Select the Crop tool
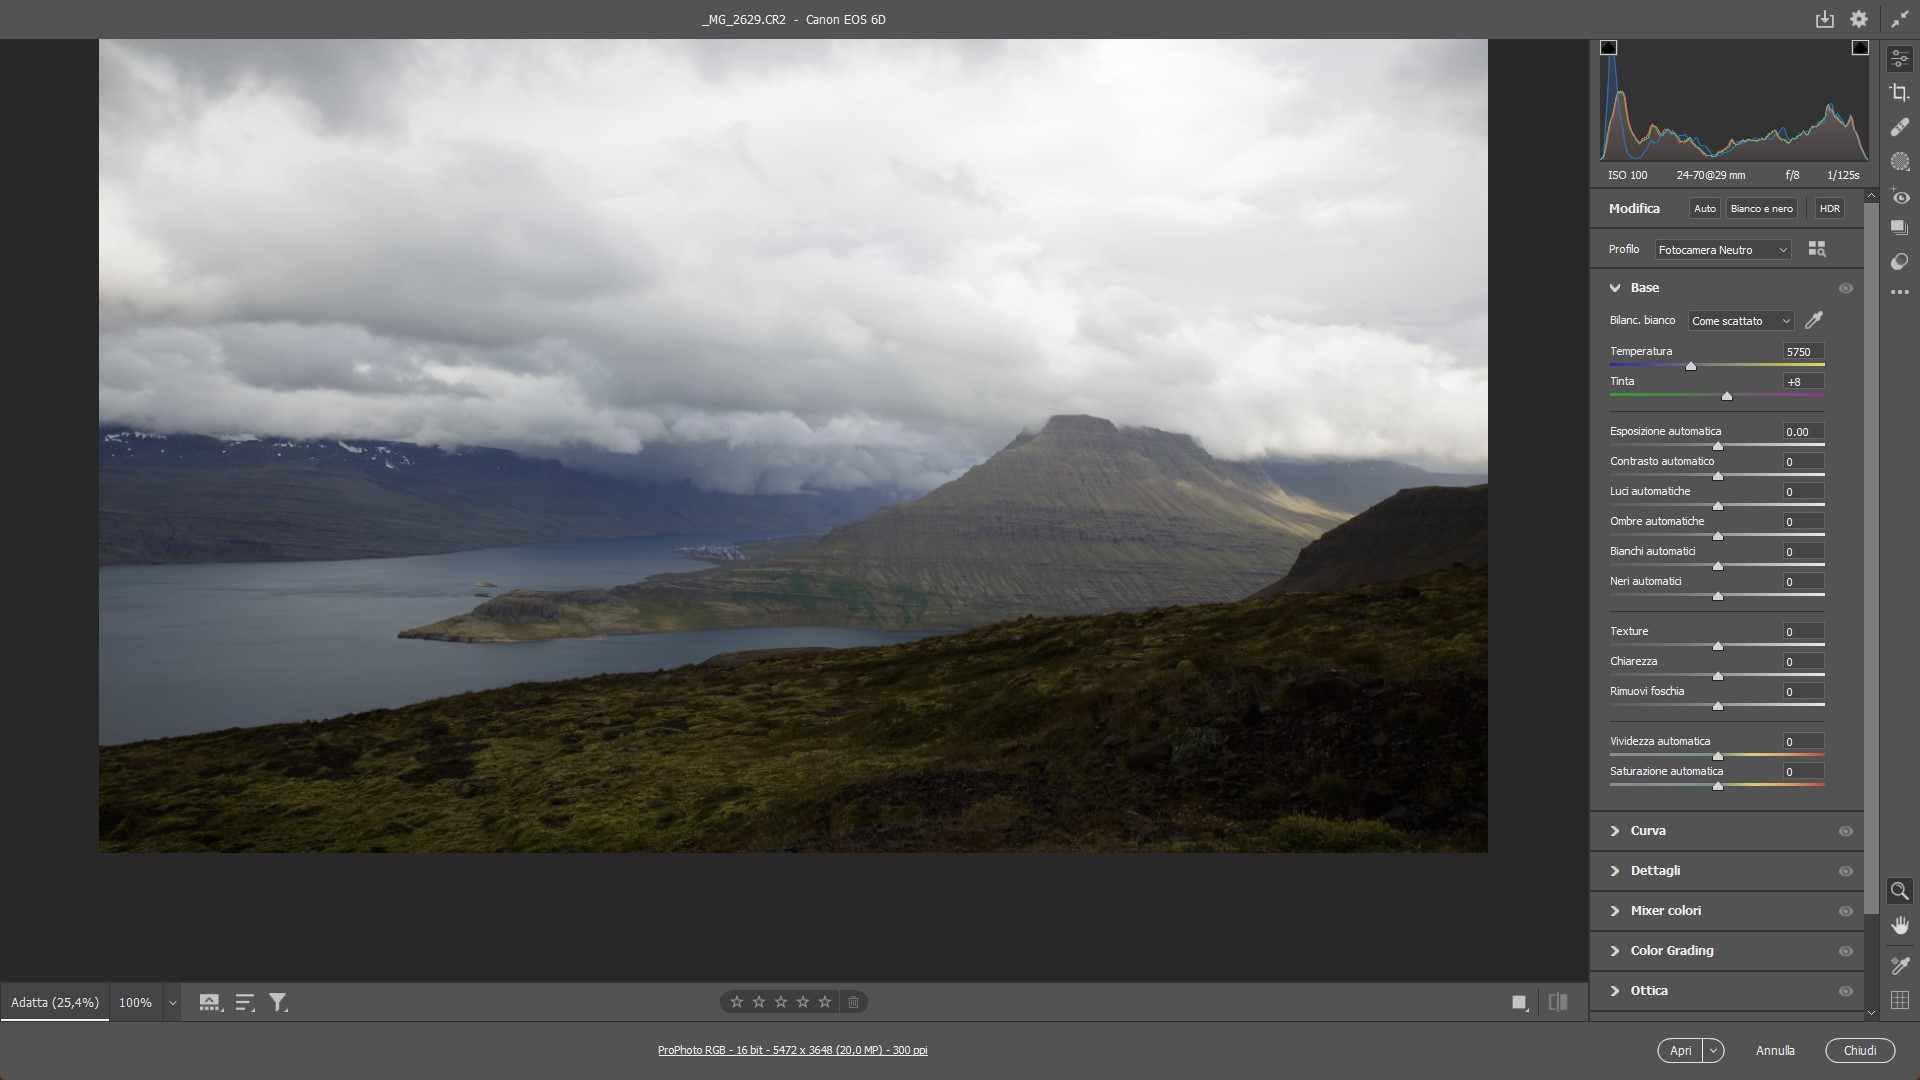 1900,93
